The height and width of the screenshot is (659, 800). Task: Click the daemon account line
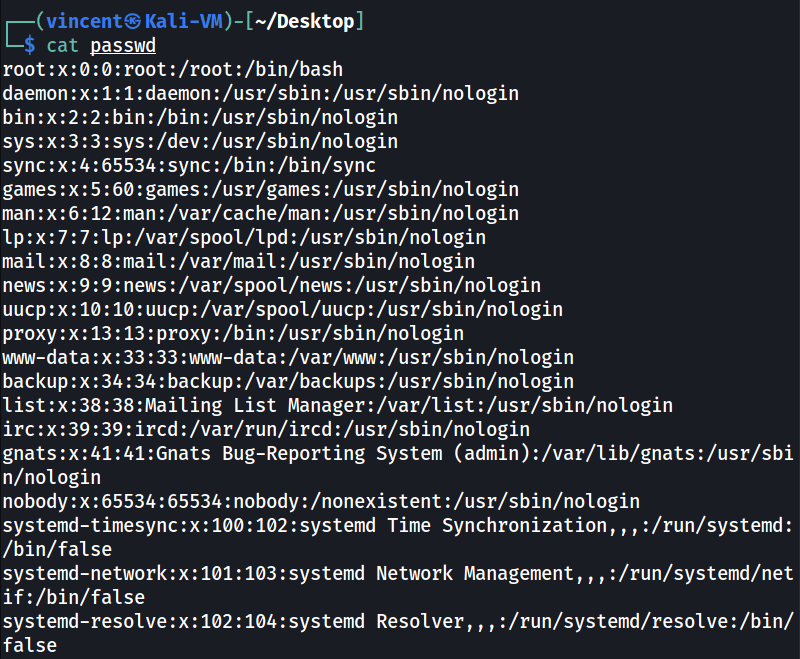260,93
